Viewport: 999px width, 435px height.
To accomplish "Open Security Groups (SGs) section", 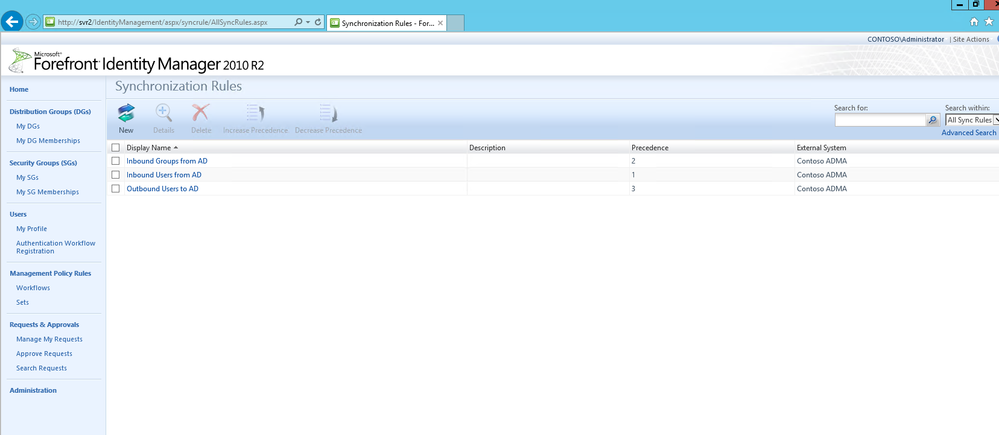I will click(43, 163).
